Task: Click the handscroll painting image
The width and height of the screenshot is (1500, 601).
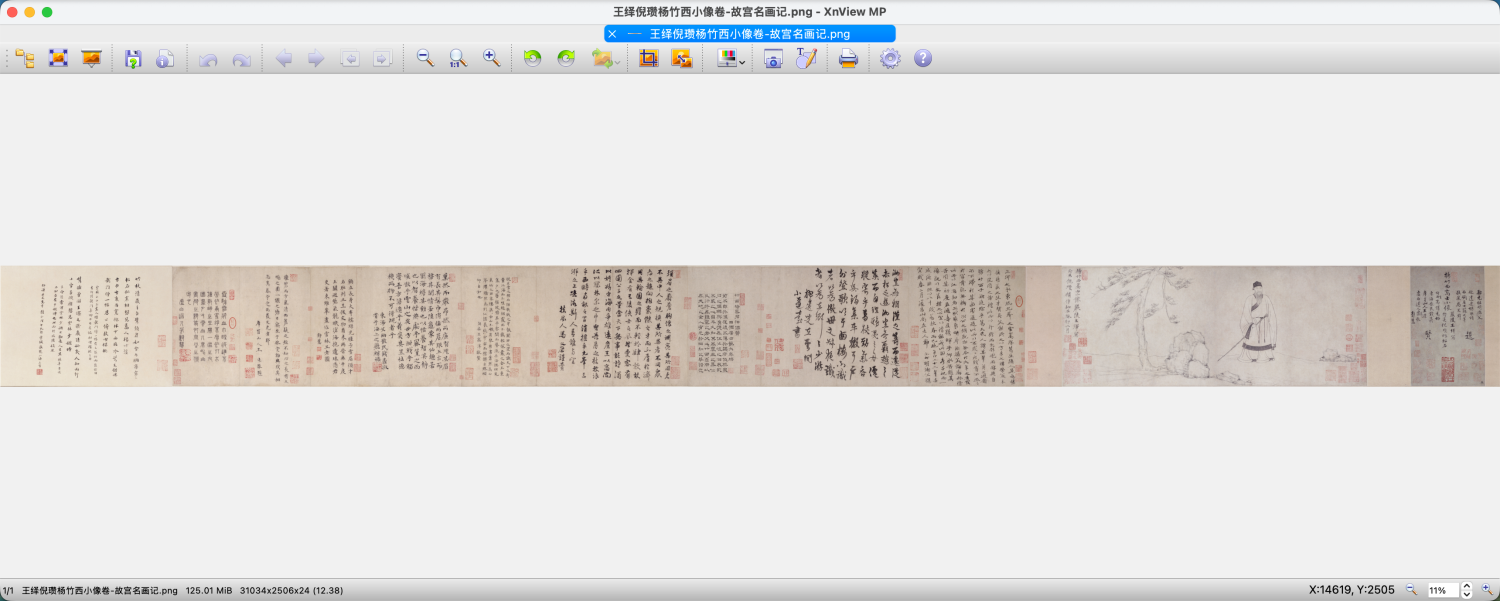Action: tap(750, 326)
